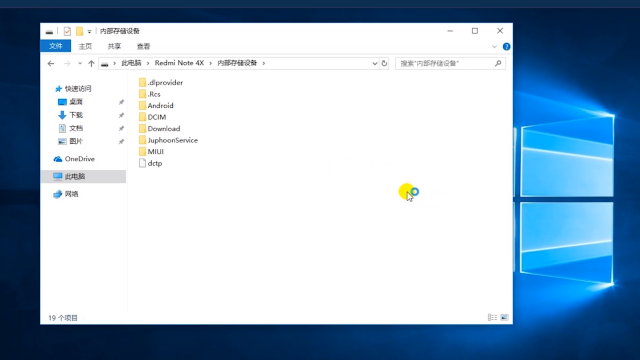Image resolution: width=640 pixels, height=360 pixels.
Task: Open the recent locations dropdown arrow
Action: coord(80,63)
